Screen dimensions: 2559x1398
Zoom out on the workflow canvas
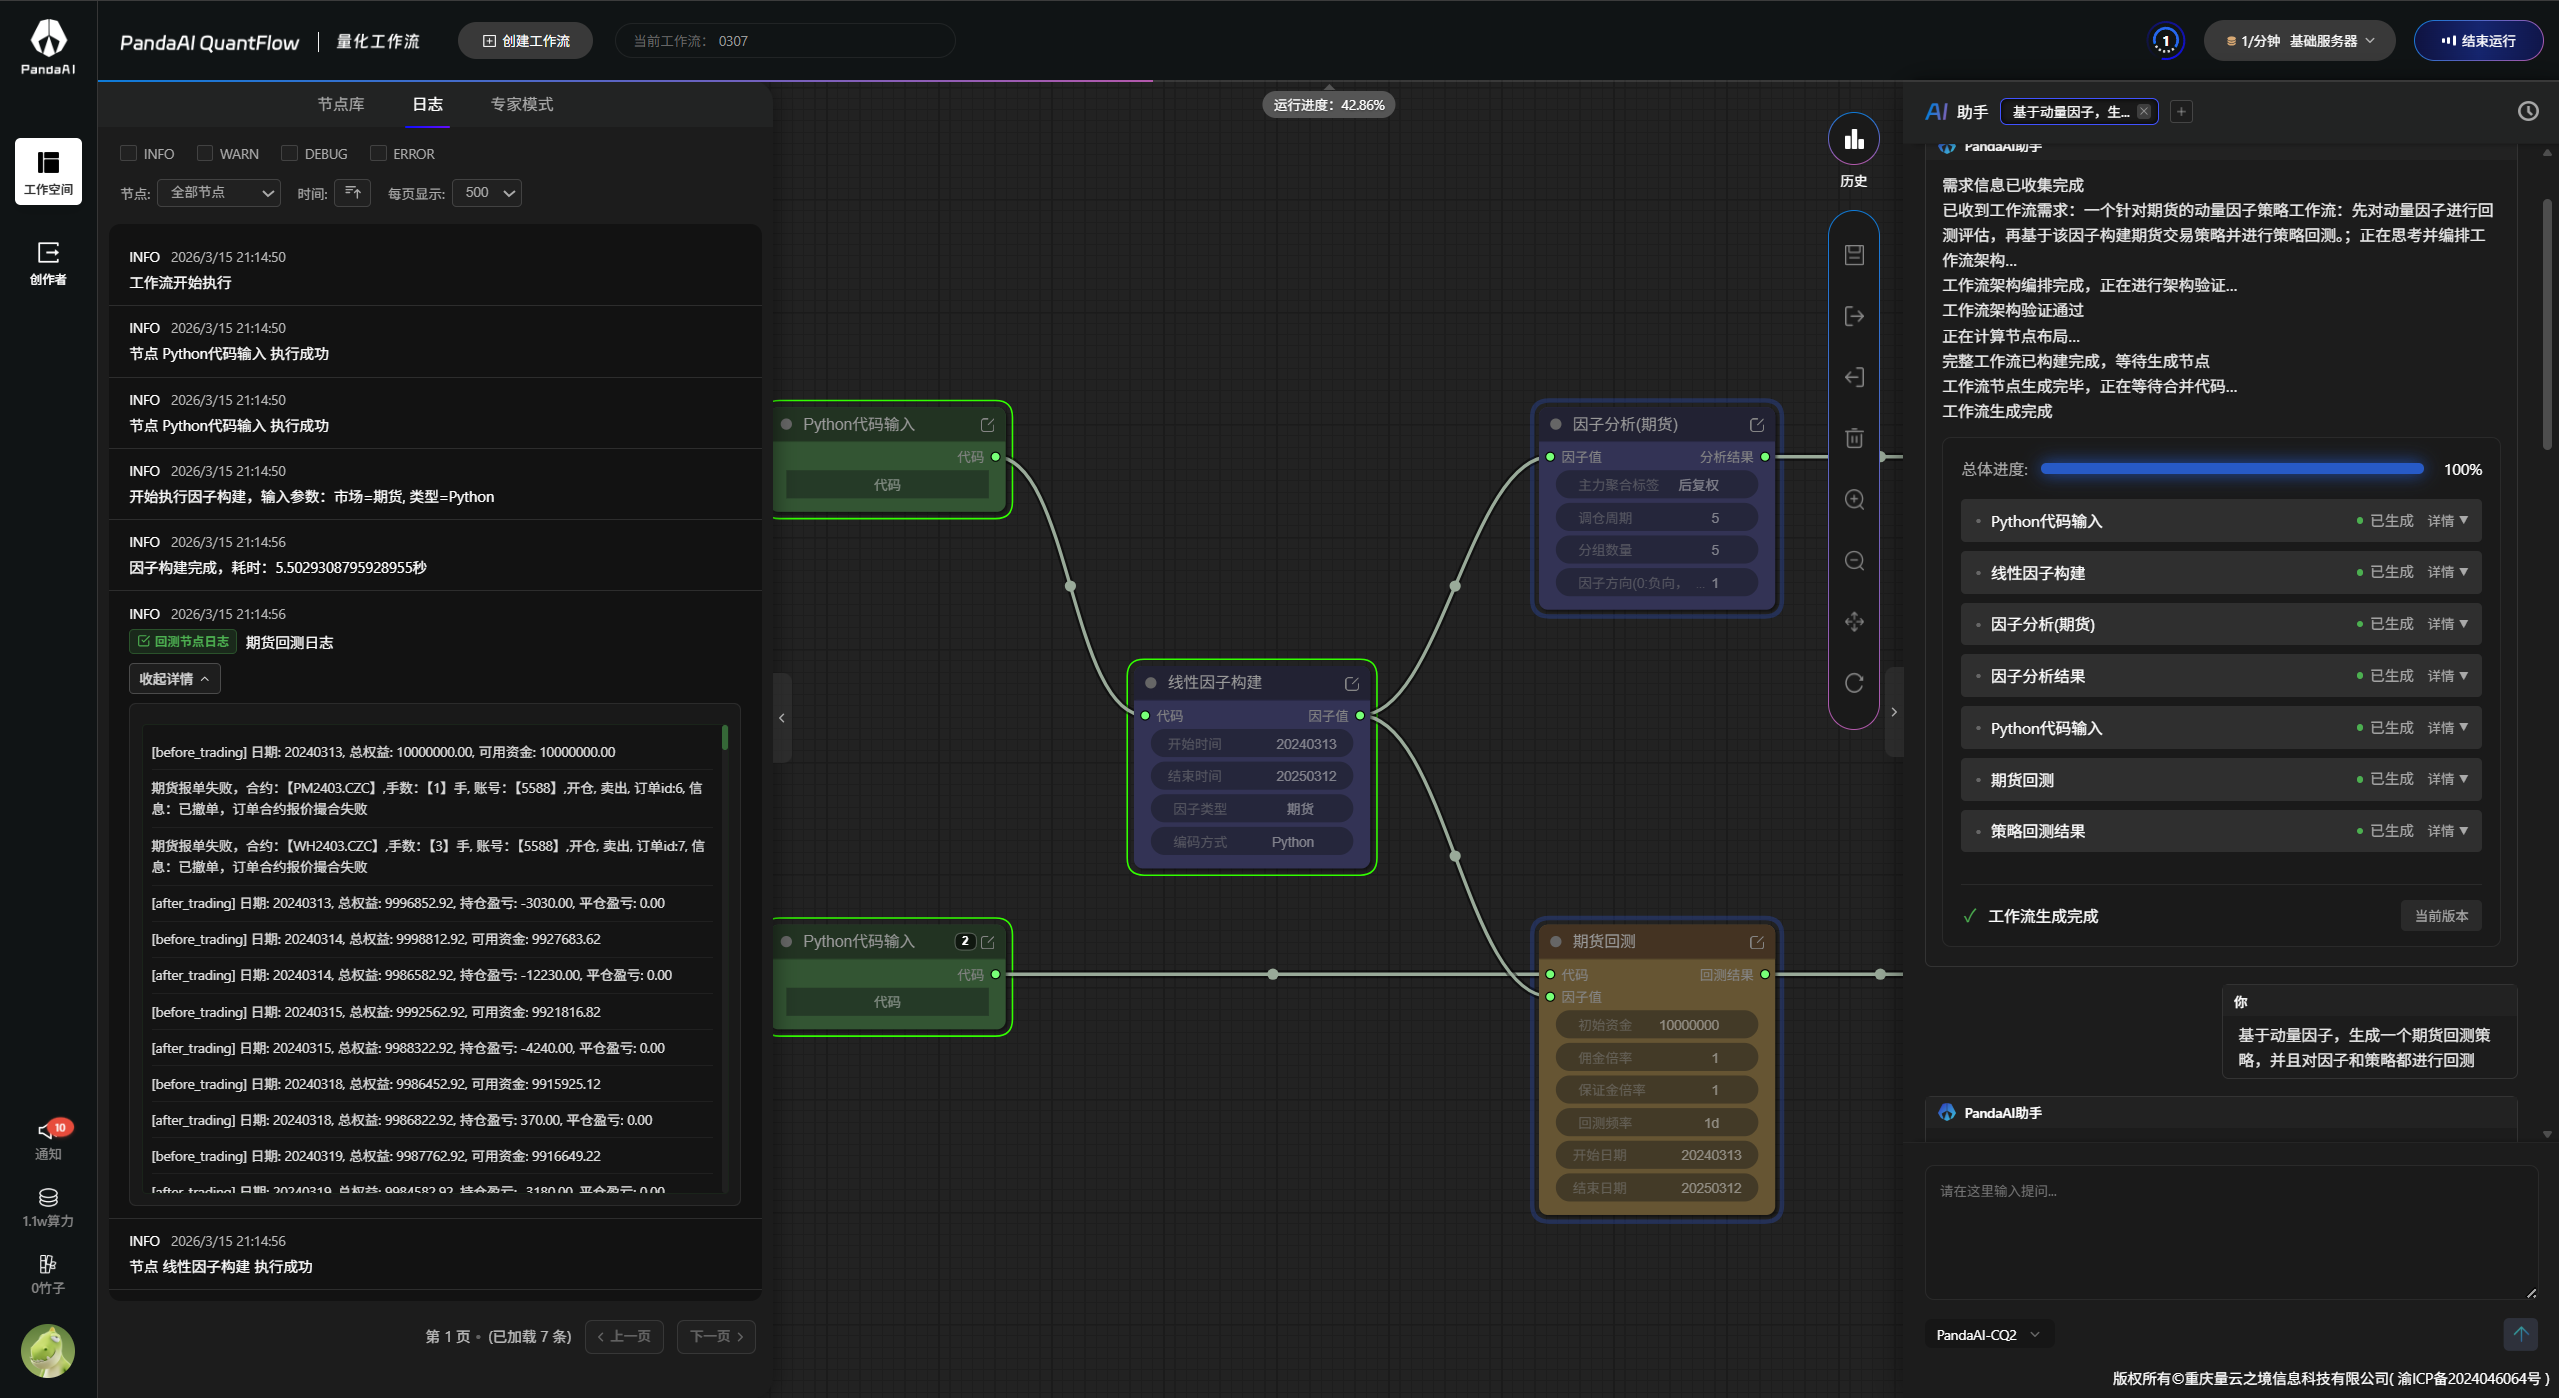pos(1854,560)
